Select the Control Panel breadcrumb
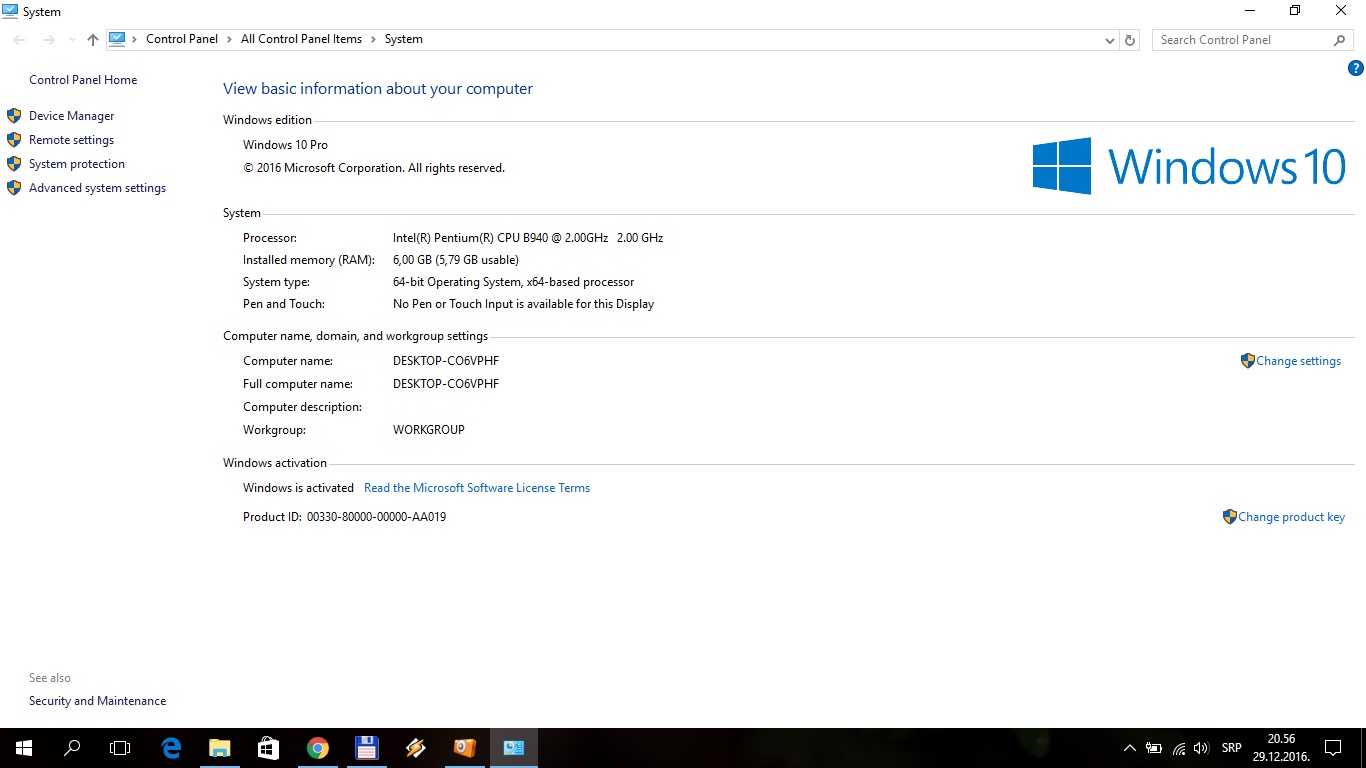The width and height of the screenshot is (1366, 768). [x=182, y=39]
